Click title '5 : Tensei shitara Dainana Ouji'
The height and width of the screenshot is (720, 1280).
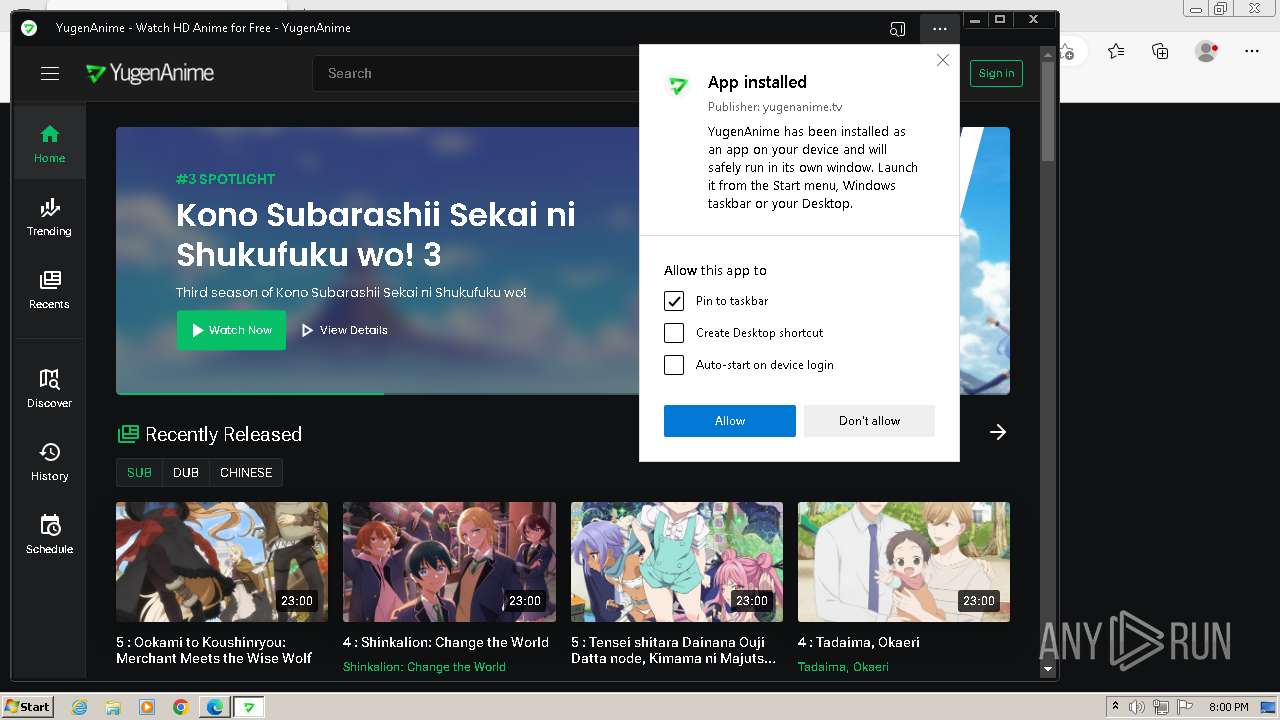[673, 650]
